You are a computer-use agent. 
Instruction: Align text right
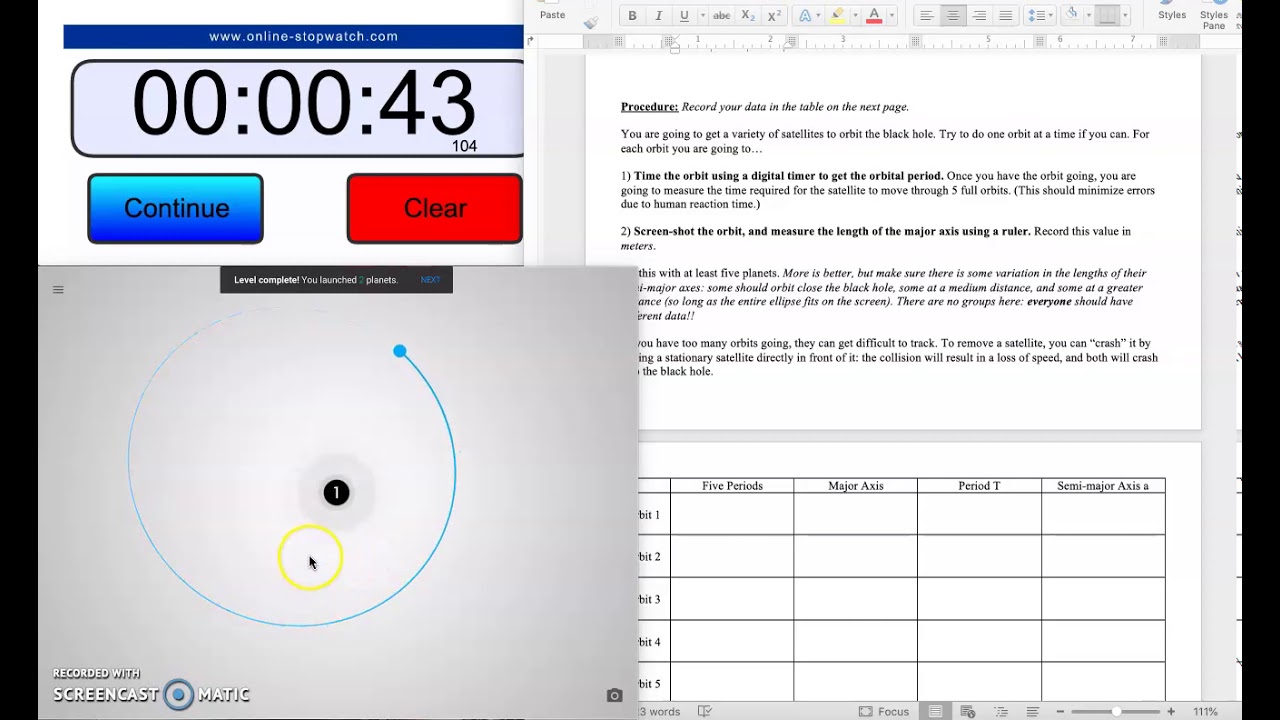(x=979, y=16)
